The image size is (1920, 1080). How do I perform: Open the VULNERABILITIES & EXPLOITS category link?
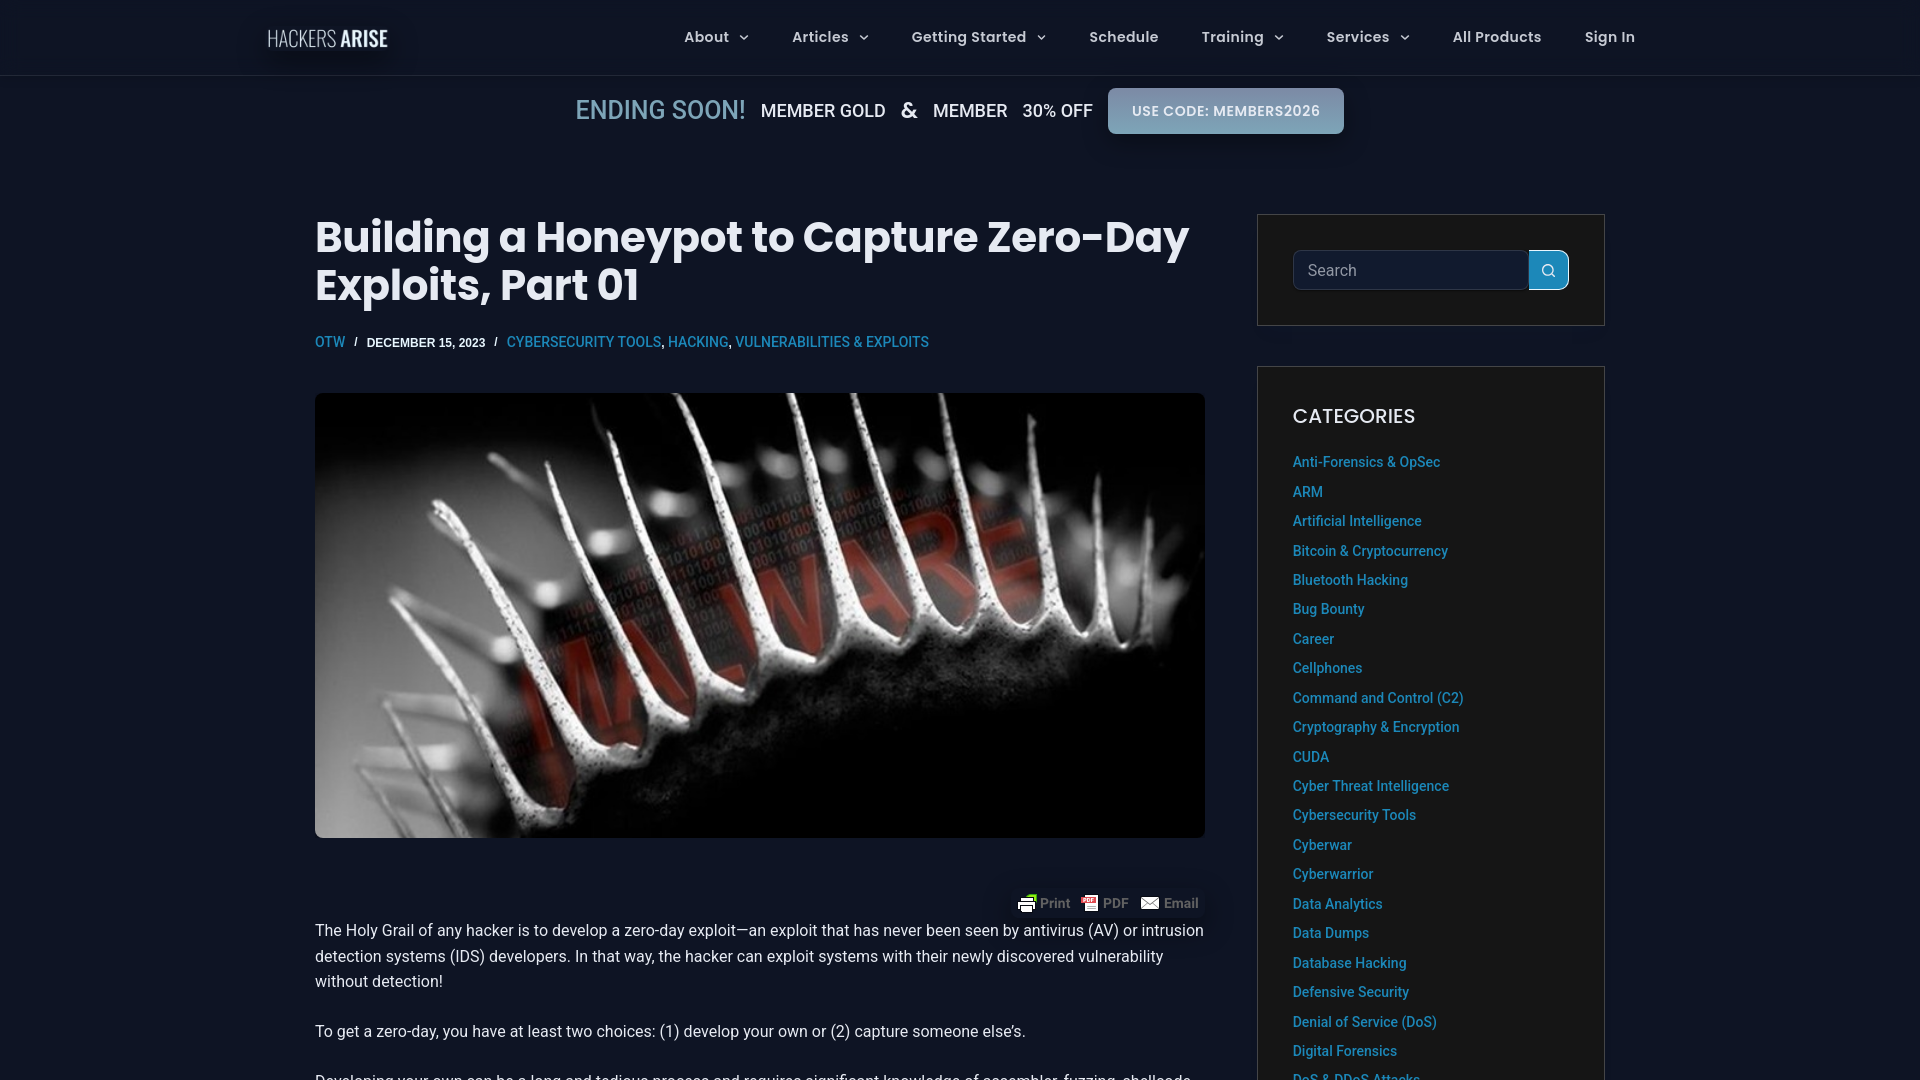coord(831,342)
